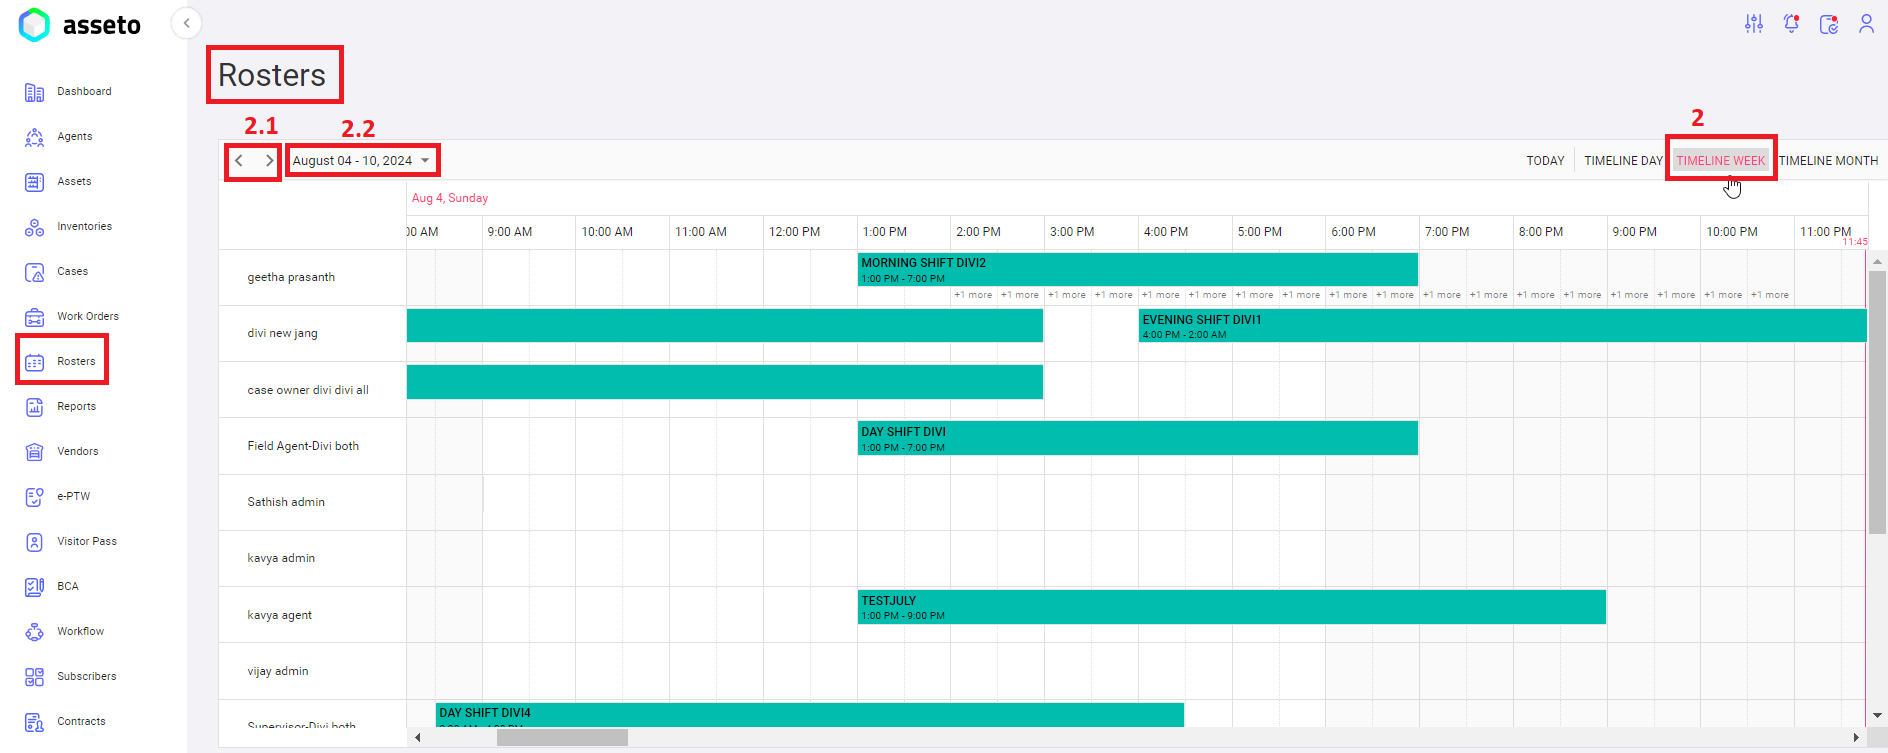Open the Agents sidebar icon
1888x753 pixels.
pos(34,137)
